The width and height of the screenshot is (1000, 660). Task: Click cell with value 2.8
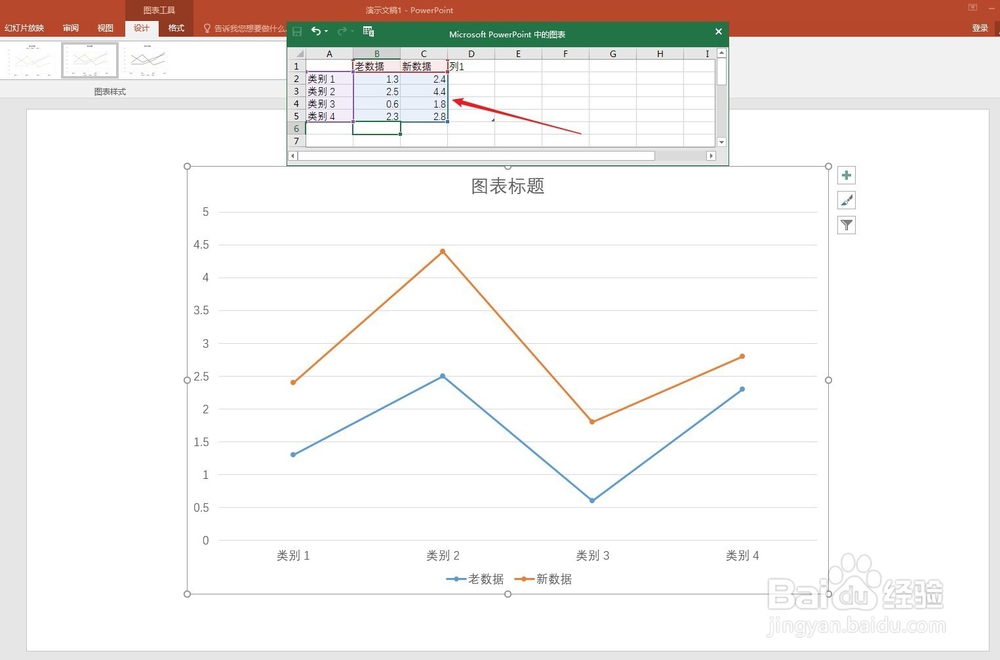(x=424, y=116)
